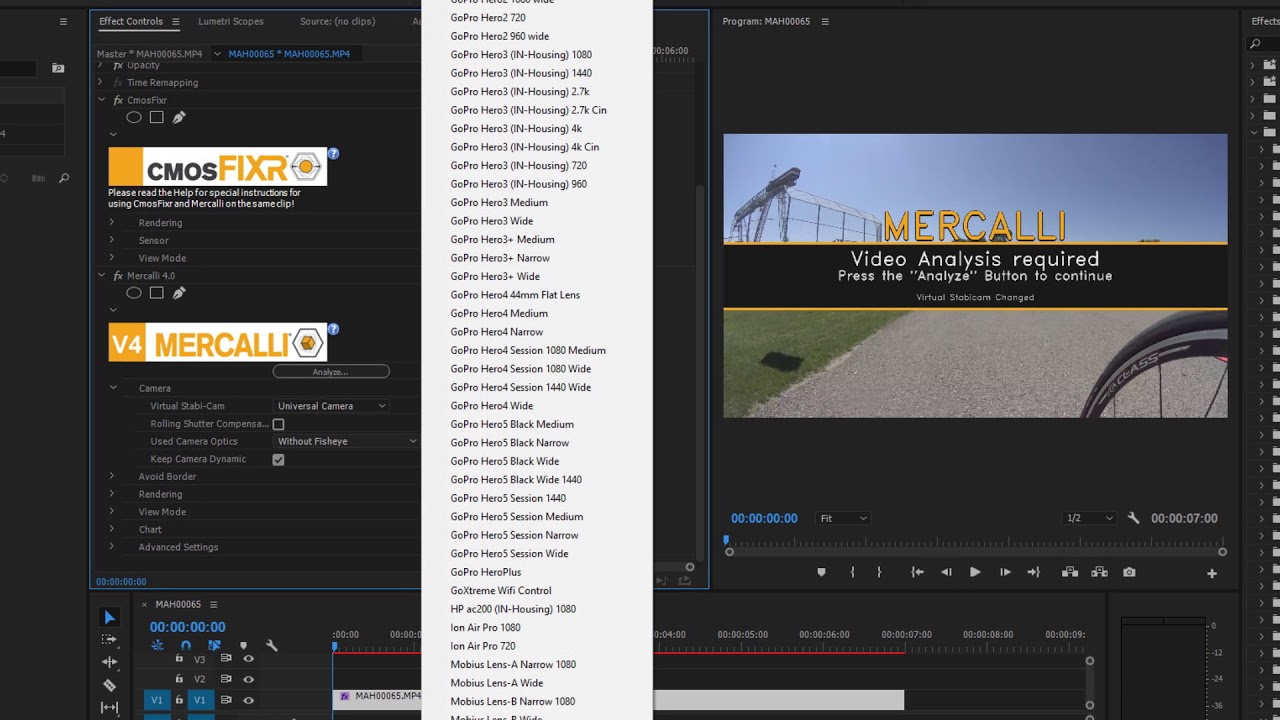
Task: Open the Used Camera Optics dropdown
Action: pyautogui.click(x=347, y=441)
